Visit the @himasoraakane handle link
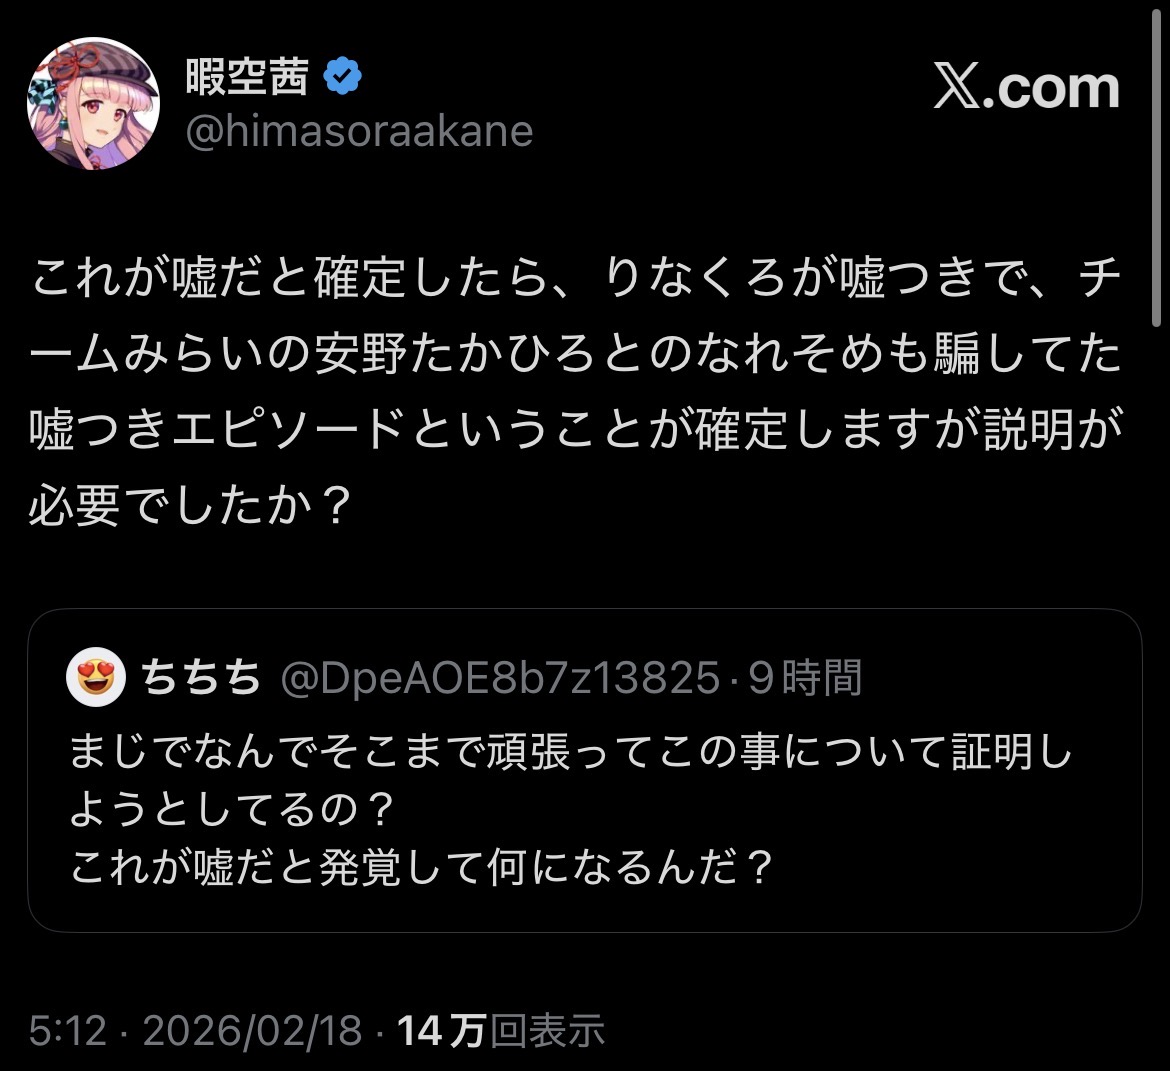 pos(359,132)
